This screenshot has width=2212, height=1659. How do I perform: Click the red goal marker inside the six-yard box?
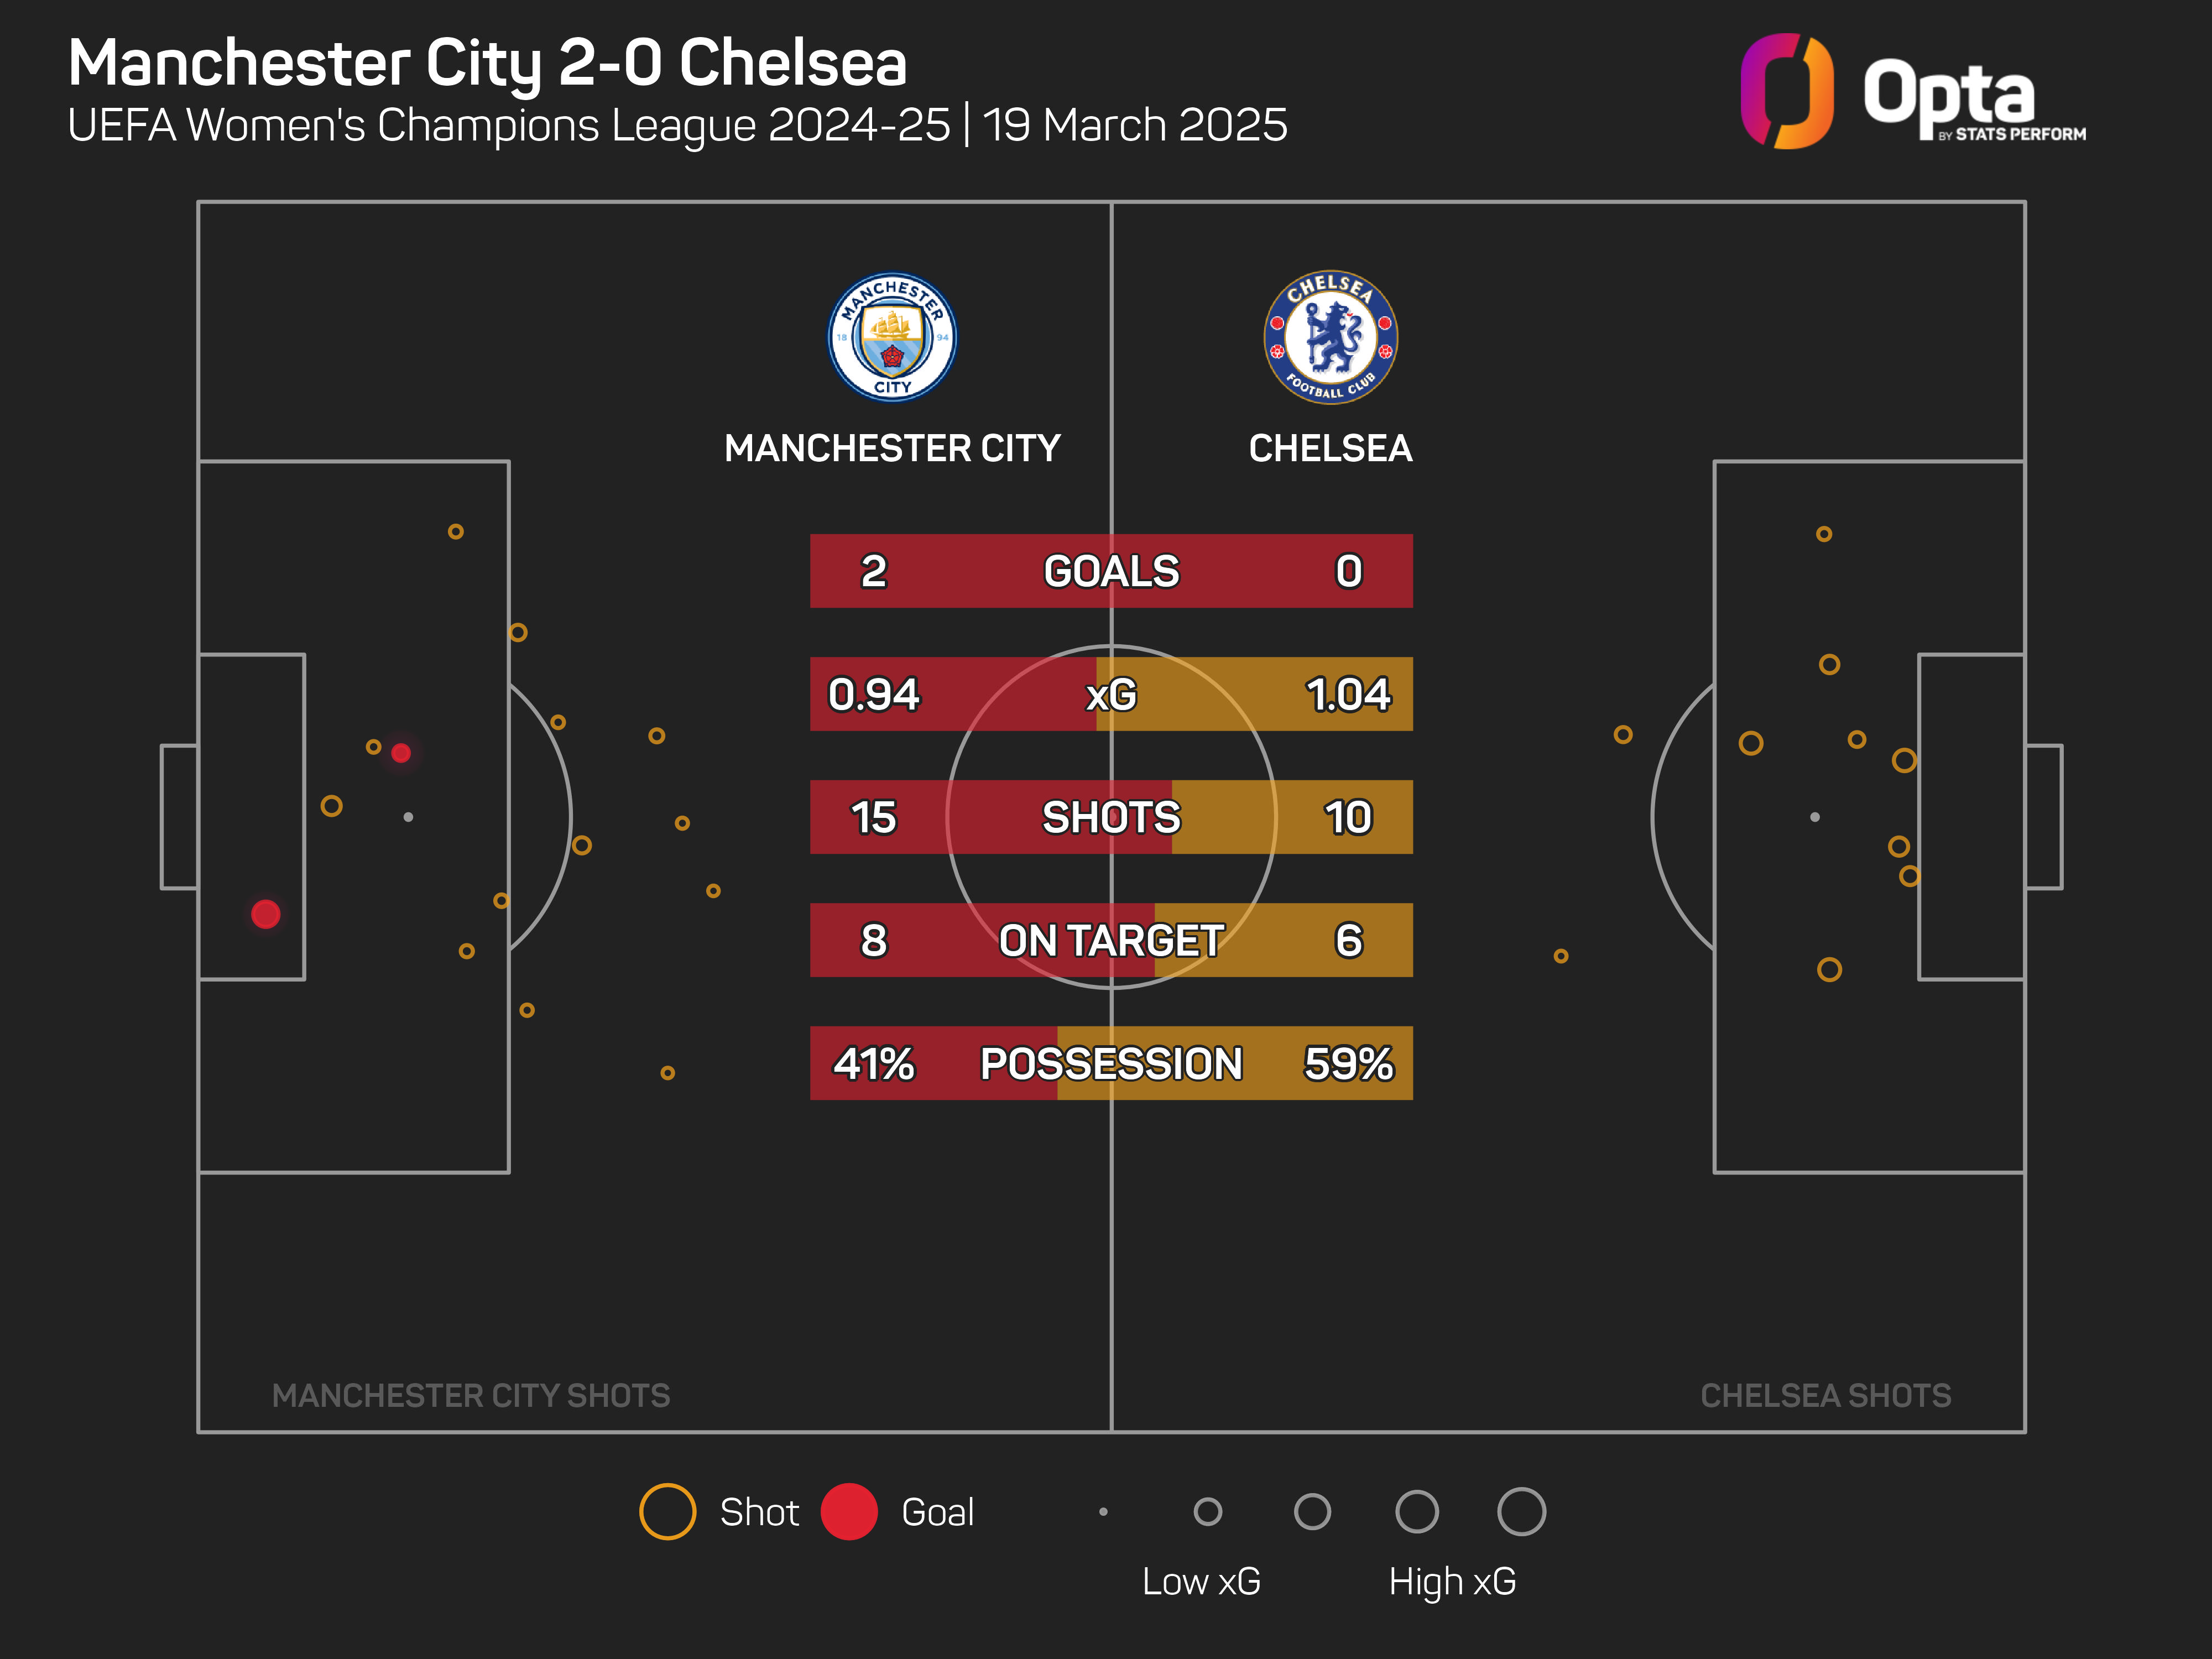click(x=266, y=914)
